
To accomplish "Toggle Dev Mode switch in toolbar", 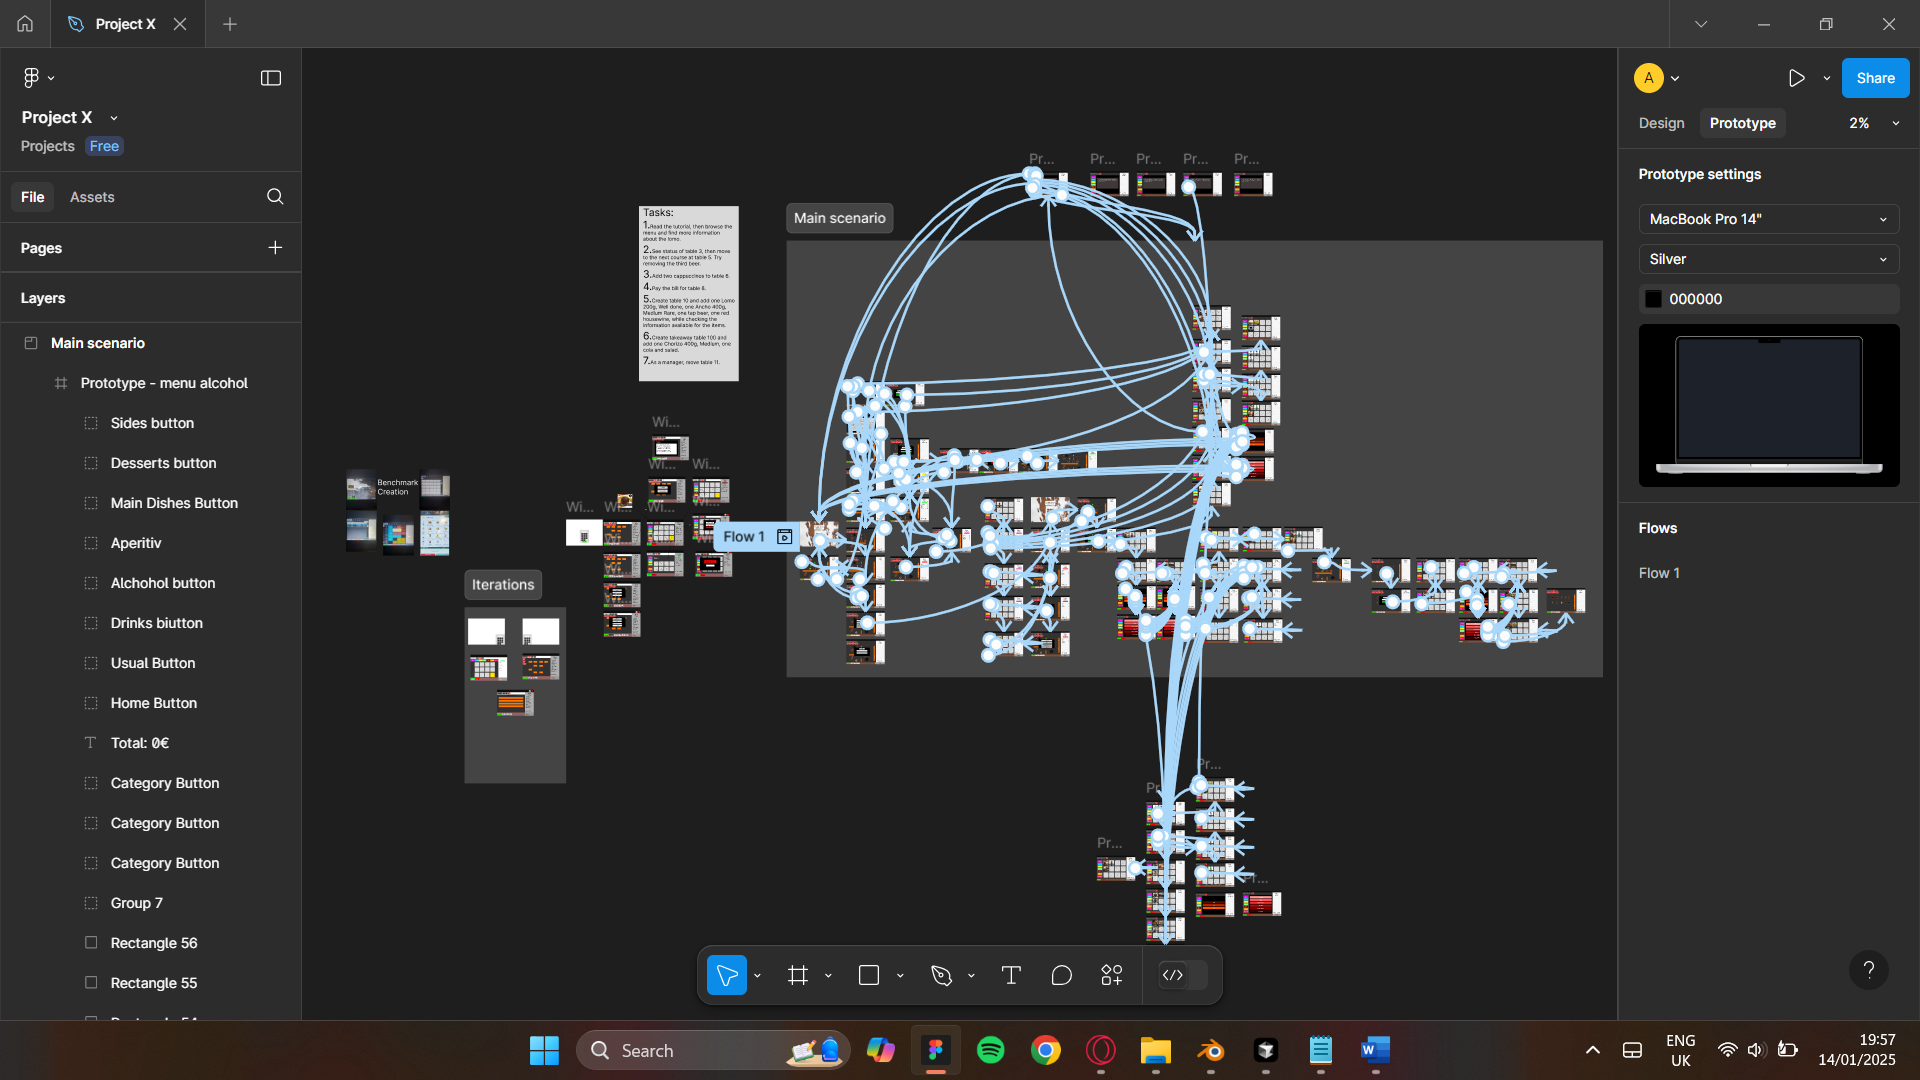I will point(1182,975).
